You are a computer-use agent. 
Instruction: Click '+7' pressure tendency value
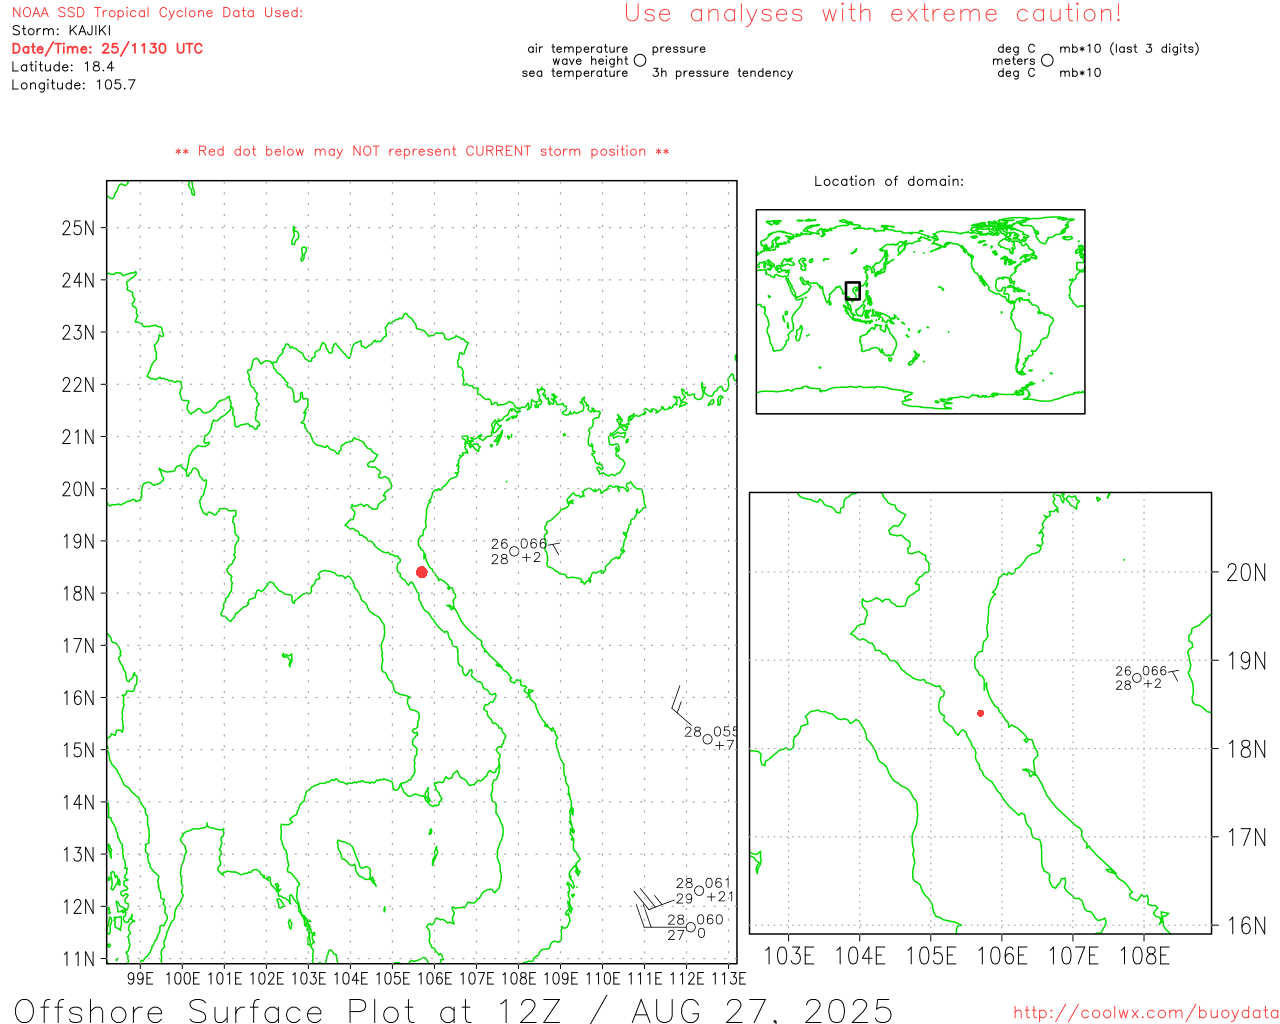725,745
